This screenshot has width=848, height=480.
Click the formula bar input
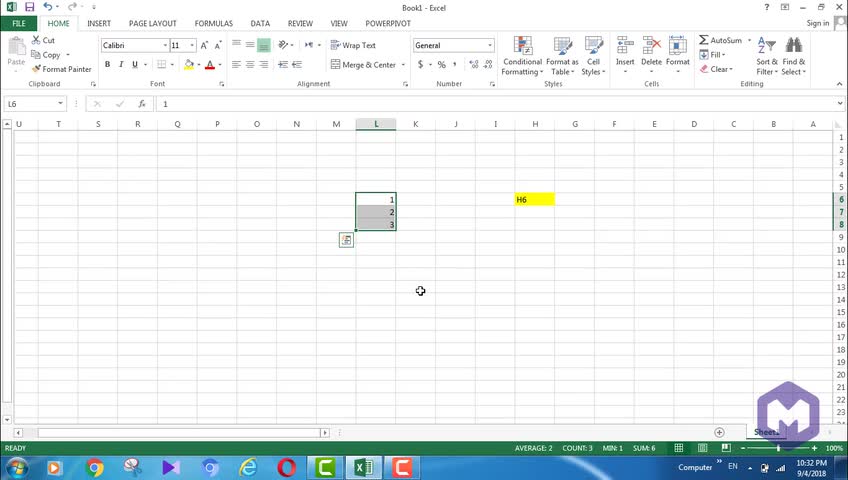coord(495,104)
